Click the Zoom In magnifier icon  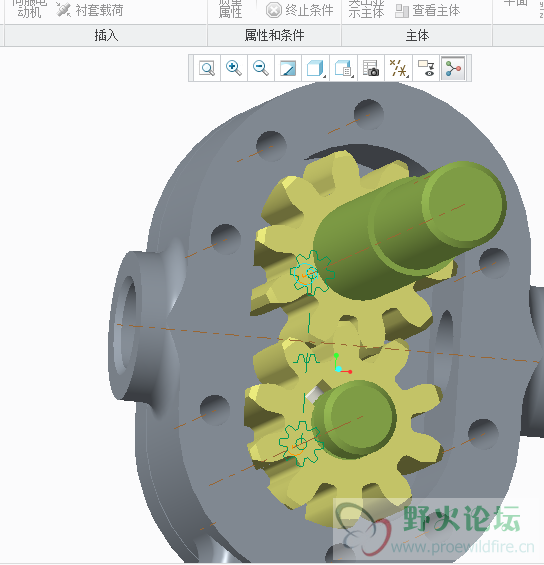pos(234,68)
